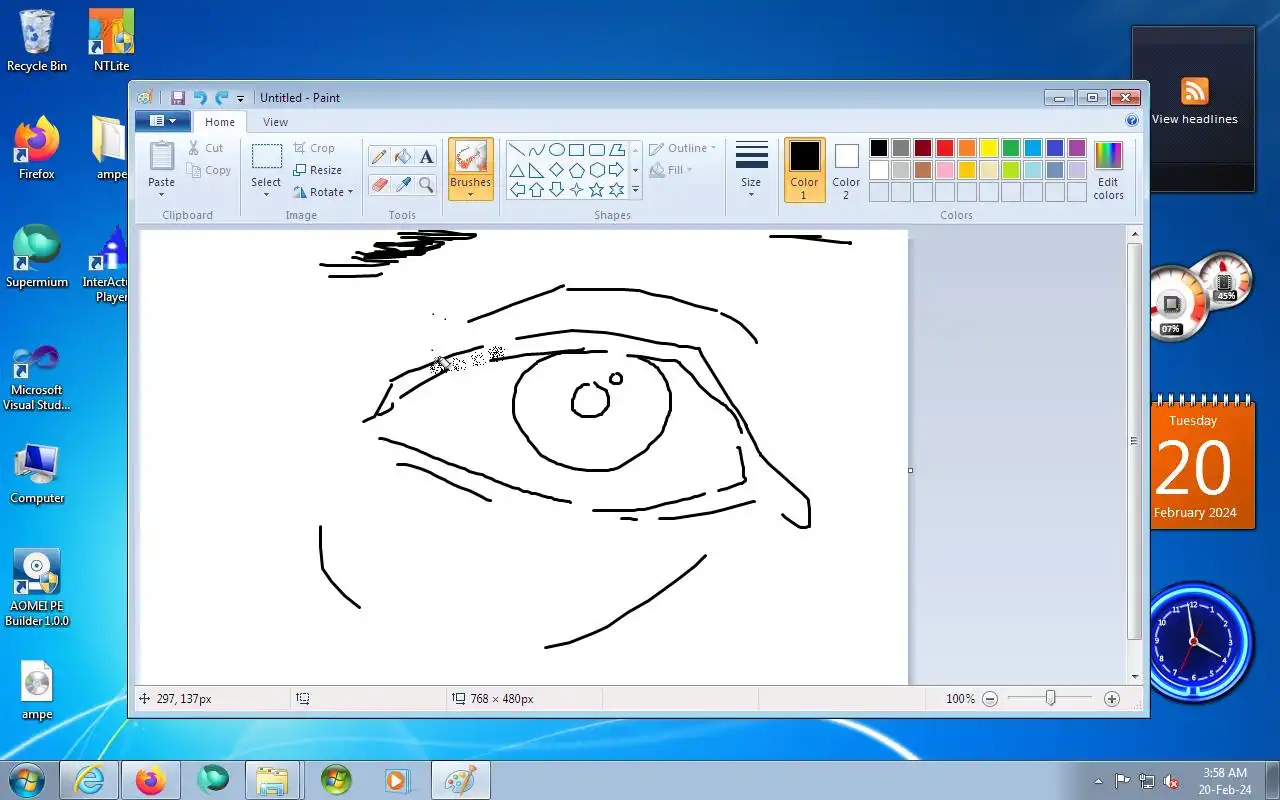Image resolution: width=1280 pixels, height=800 pixels.
Task: Choose the Hexagon shape
Action: tap(597, 170)
